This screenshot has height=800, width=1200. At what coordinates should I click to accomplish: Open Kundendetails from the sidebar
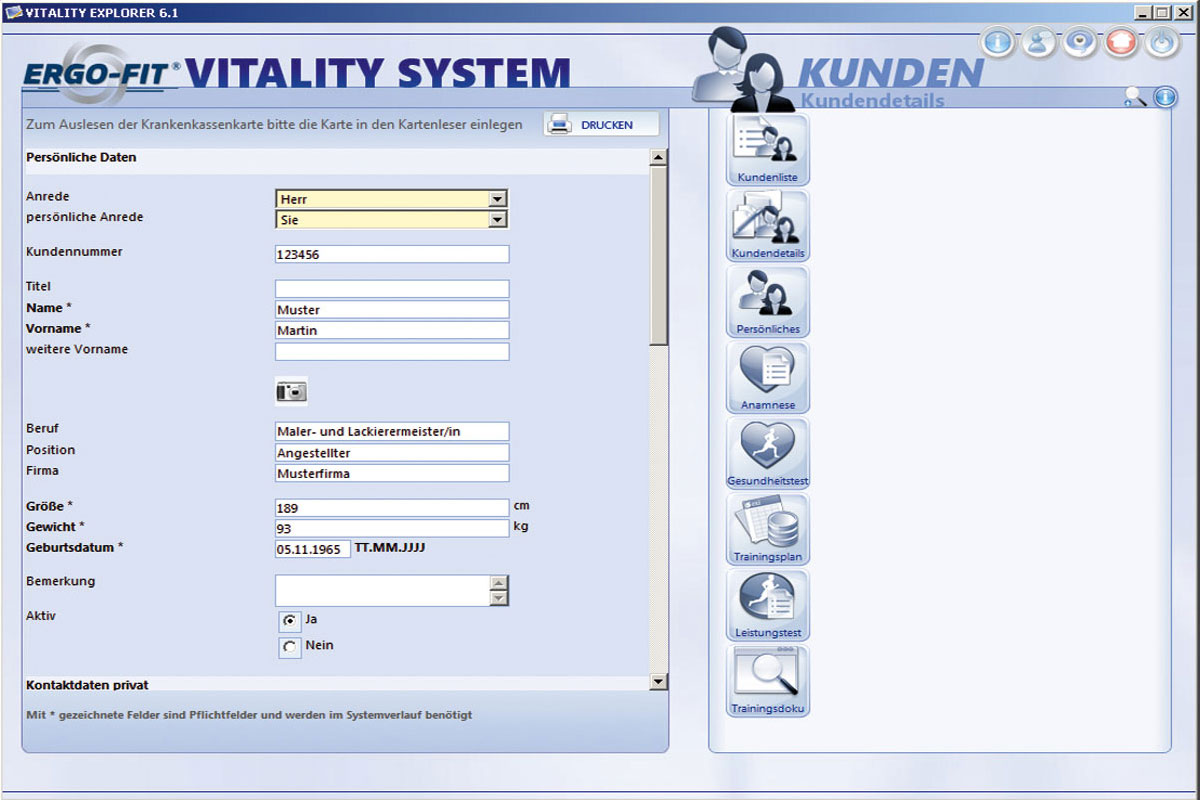click(x=768, y=226)
